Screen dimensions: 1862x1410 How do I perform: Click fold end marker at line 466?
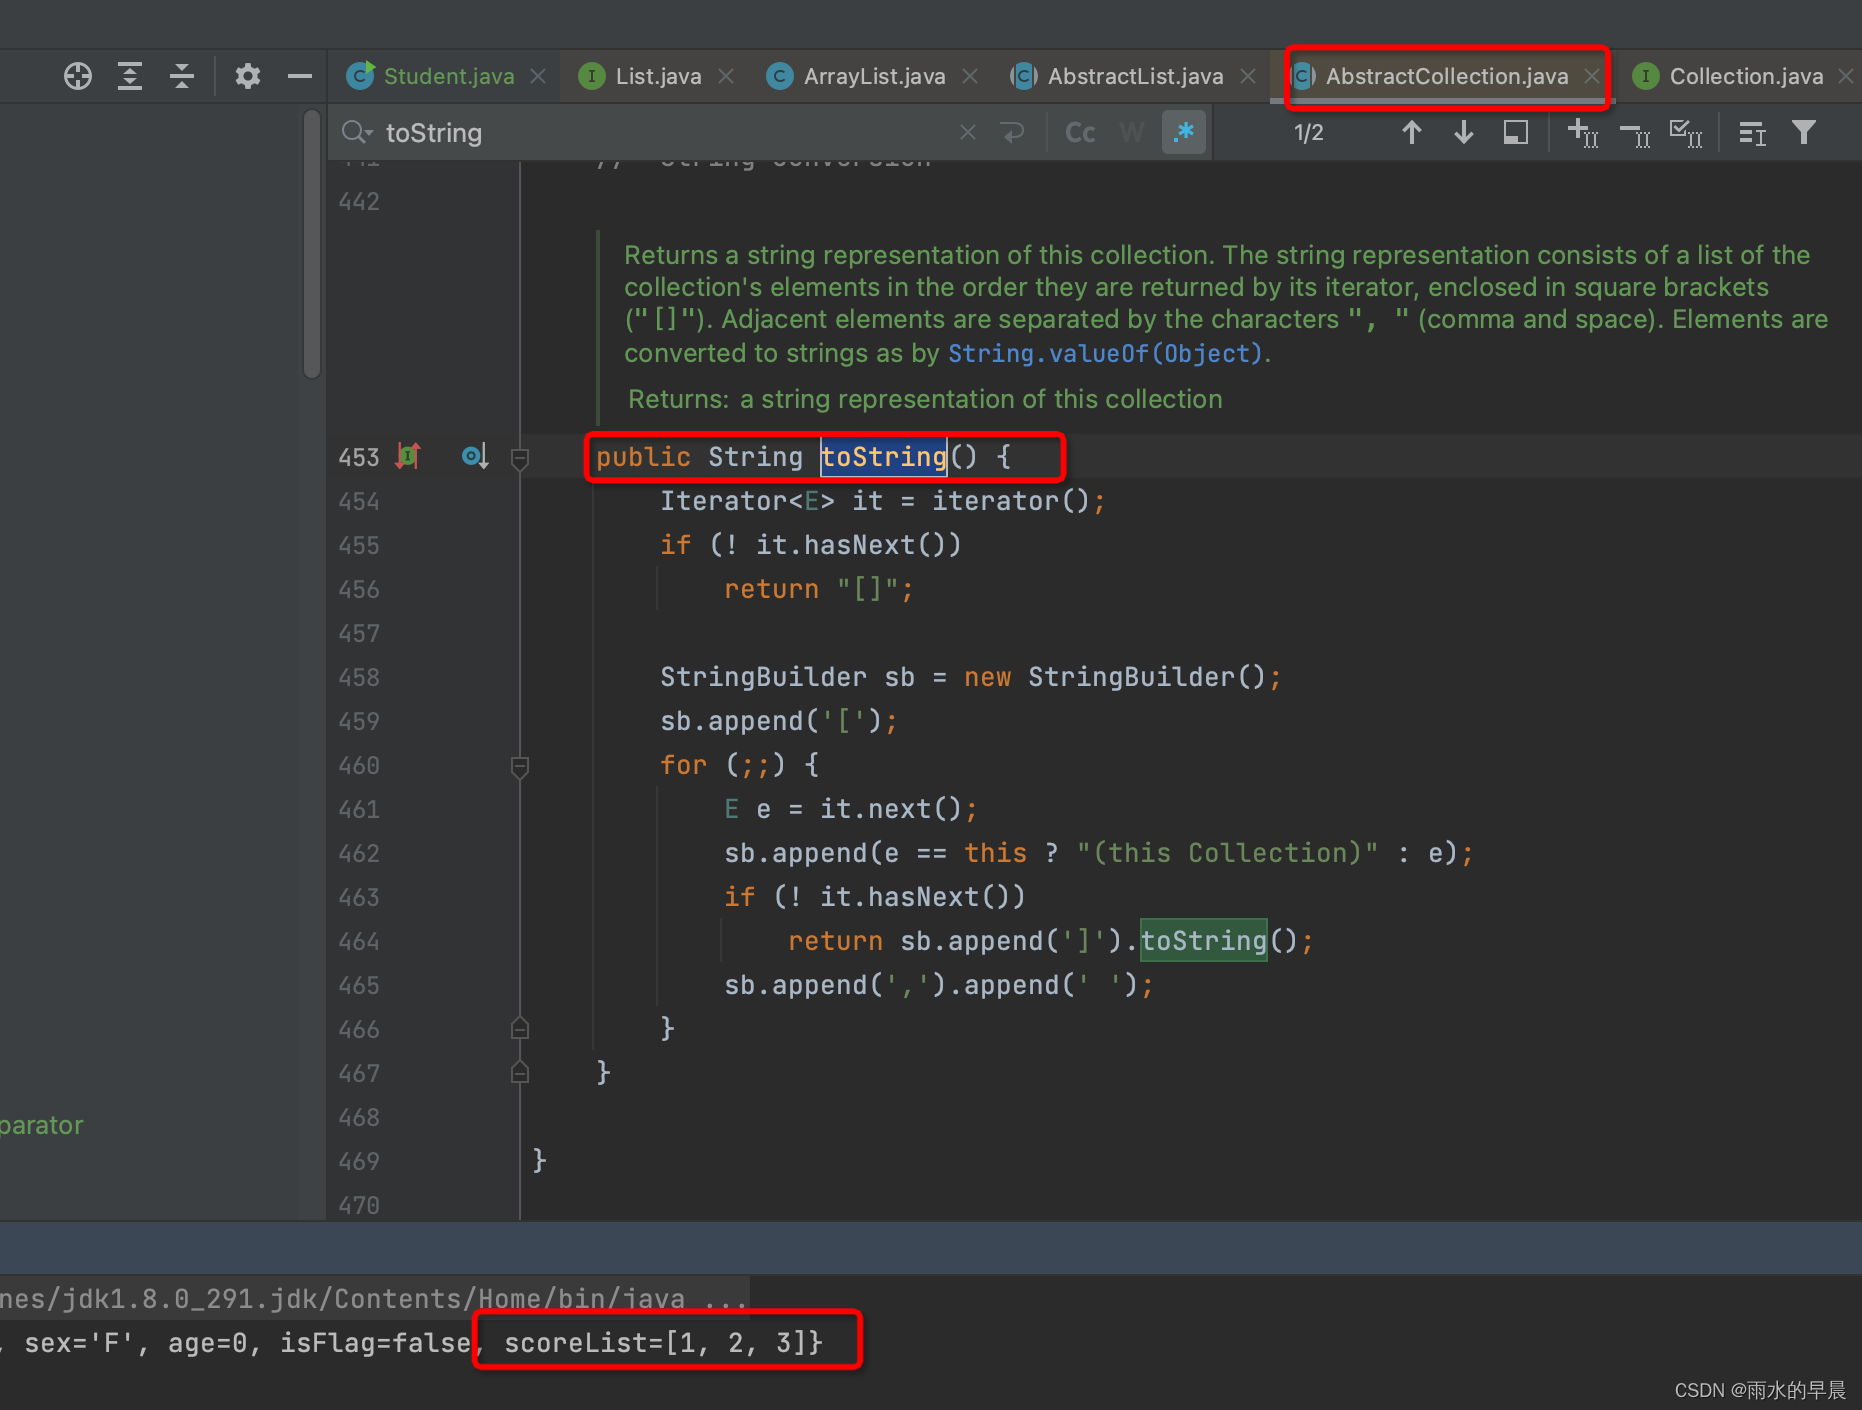(520, 1028)
